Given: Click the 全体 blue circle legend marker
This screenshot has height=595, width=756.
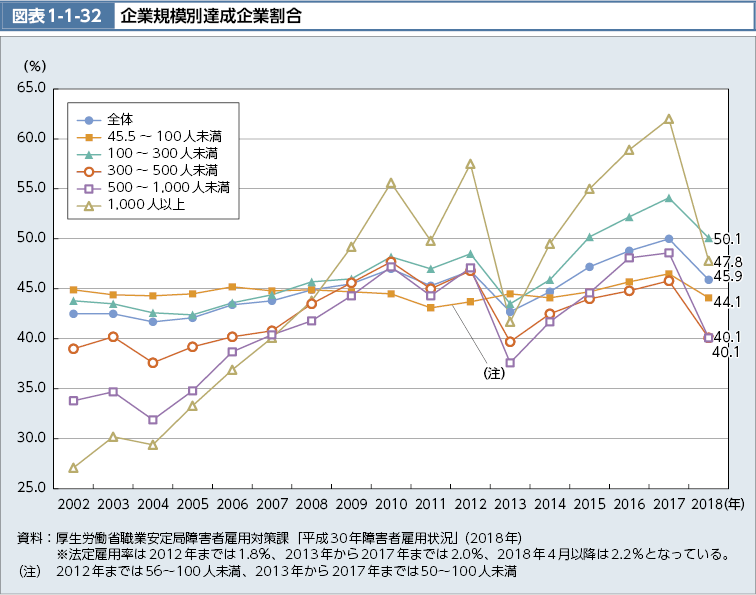Looking at the screenshot, I should click(88, 118).
